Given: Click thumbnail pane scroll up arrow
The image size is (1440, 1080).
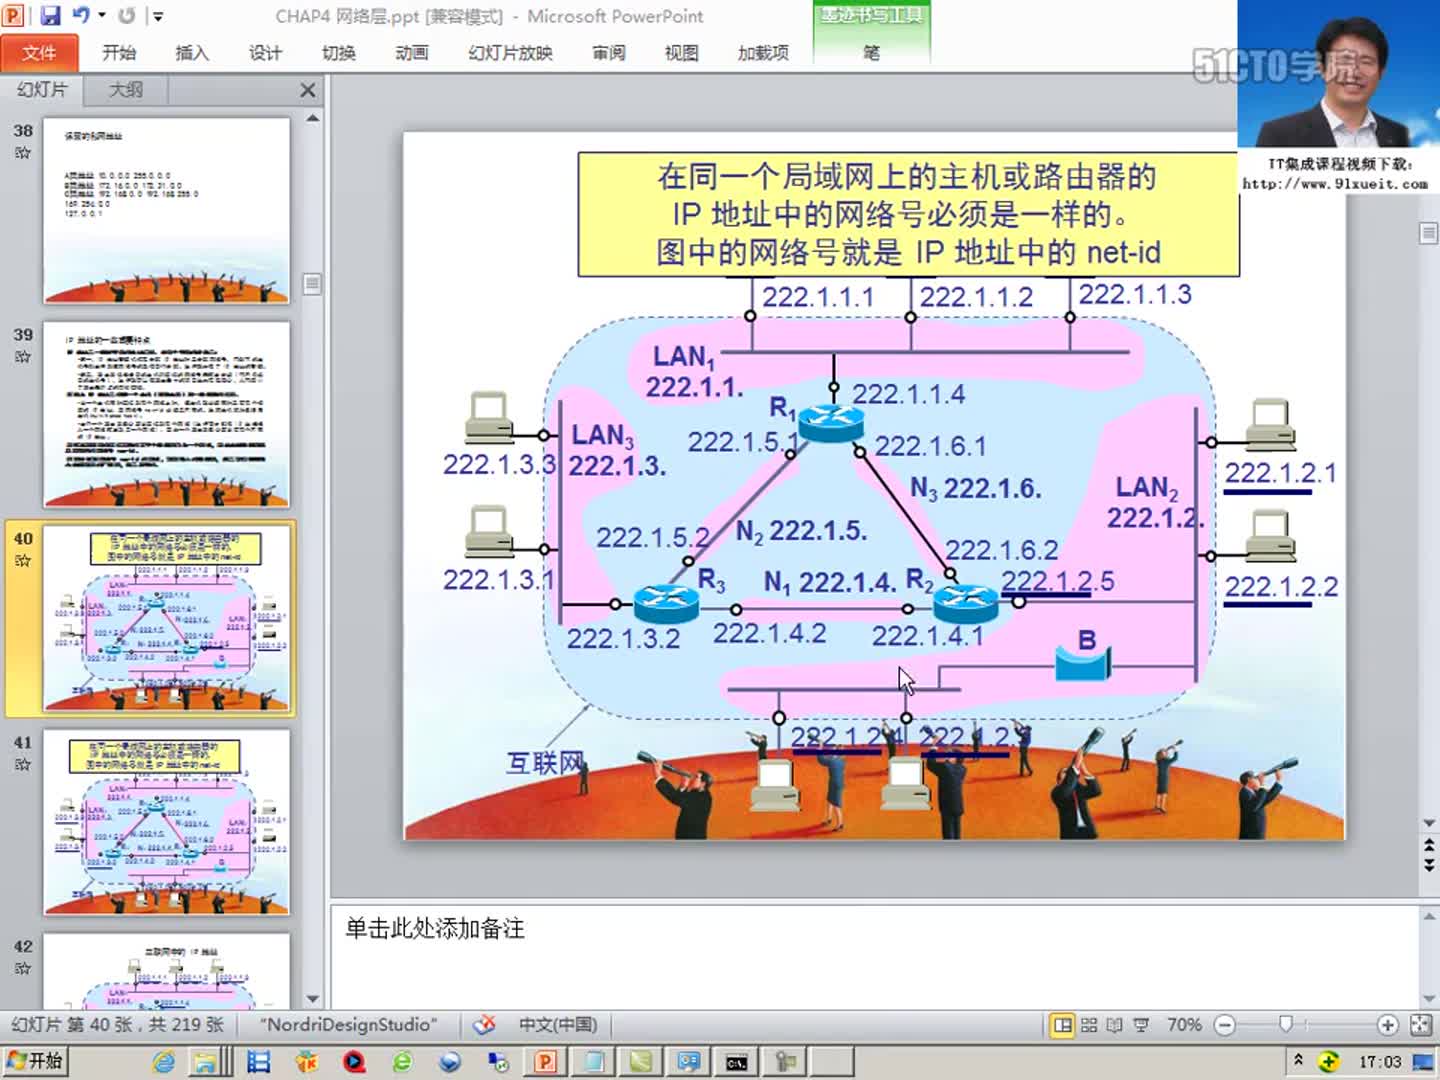Looking at the screenshot, I should (312, 118).
